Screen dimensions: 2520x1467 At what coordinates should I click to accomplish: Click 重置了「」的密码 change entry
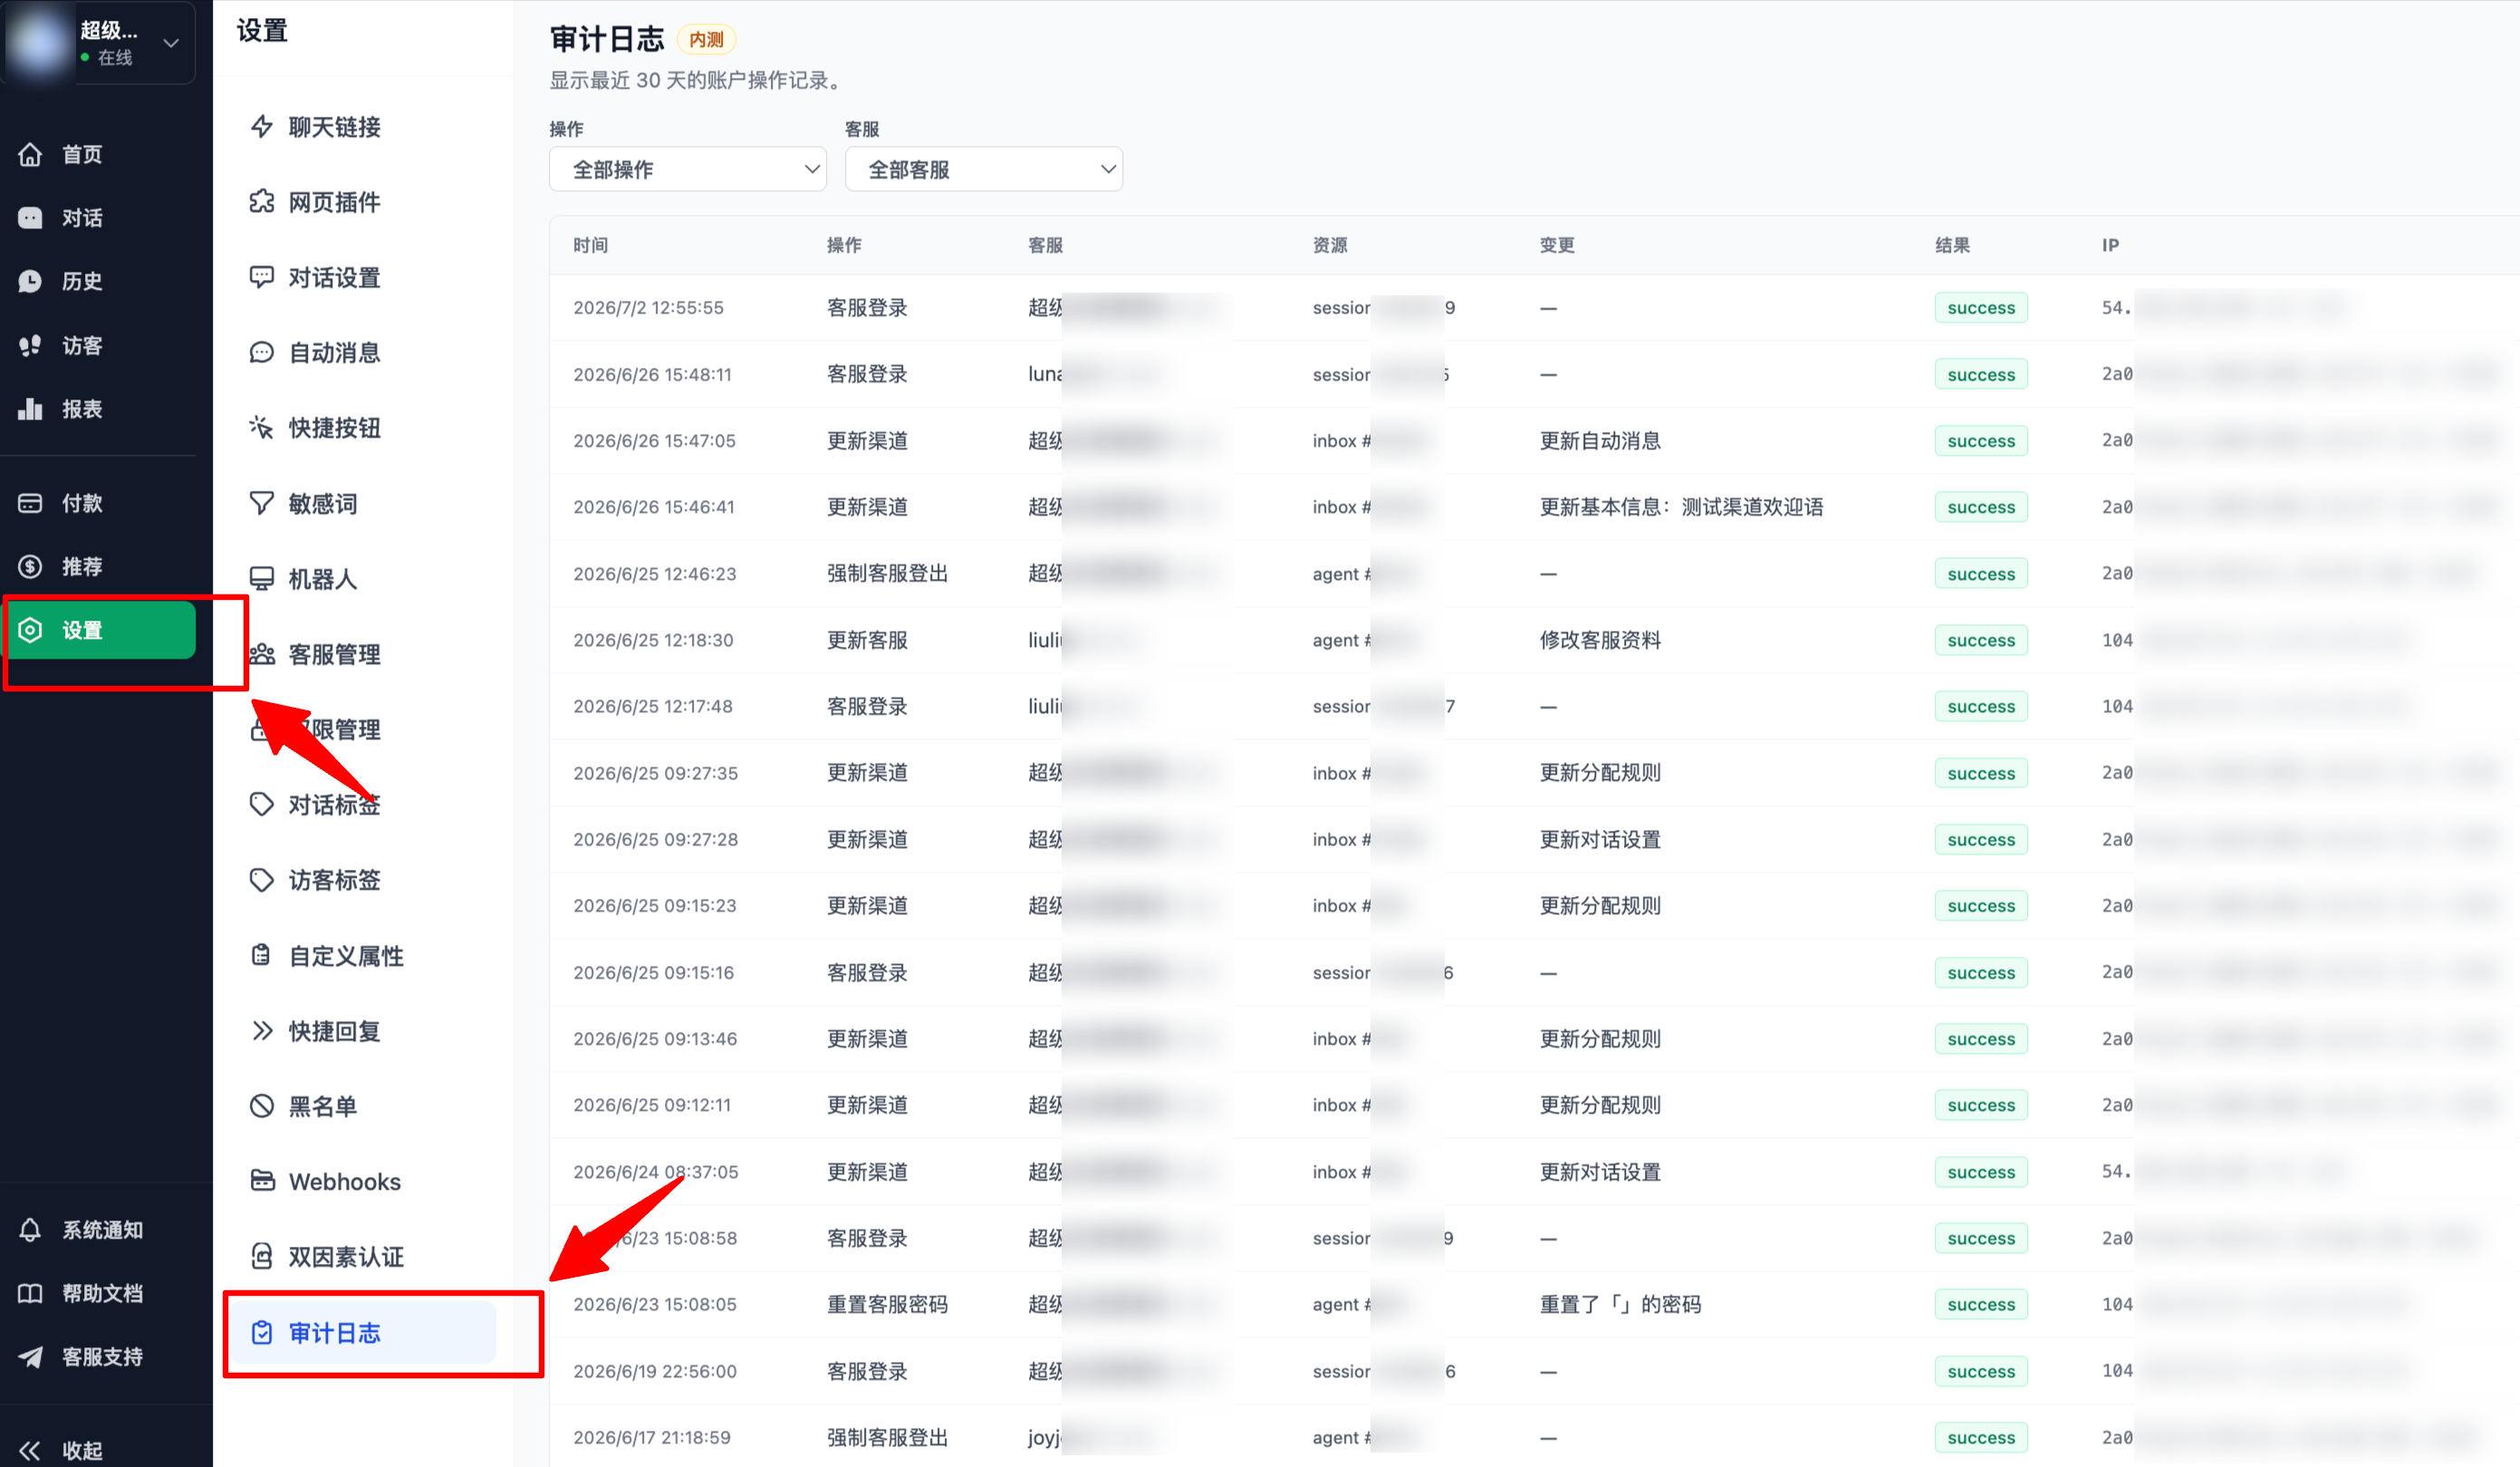(x=1620, y=1305)
